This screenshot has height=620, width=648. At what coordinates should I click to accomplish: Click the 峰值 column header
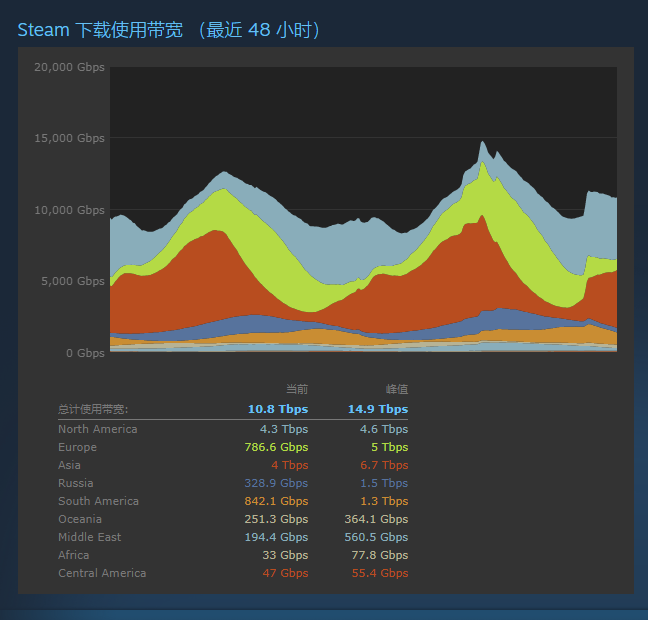coord(397,389)
